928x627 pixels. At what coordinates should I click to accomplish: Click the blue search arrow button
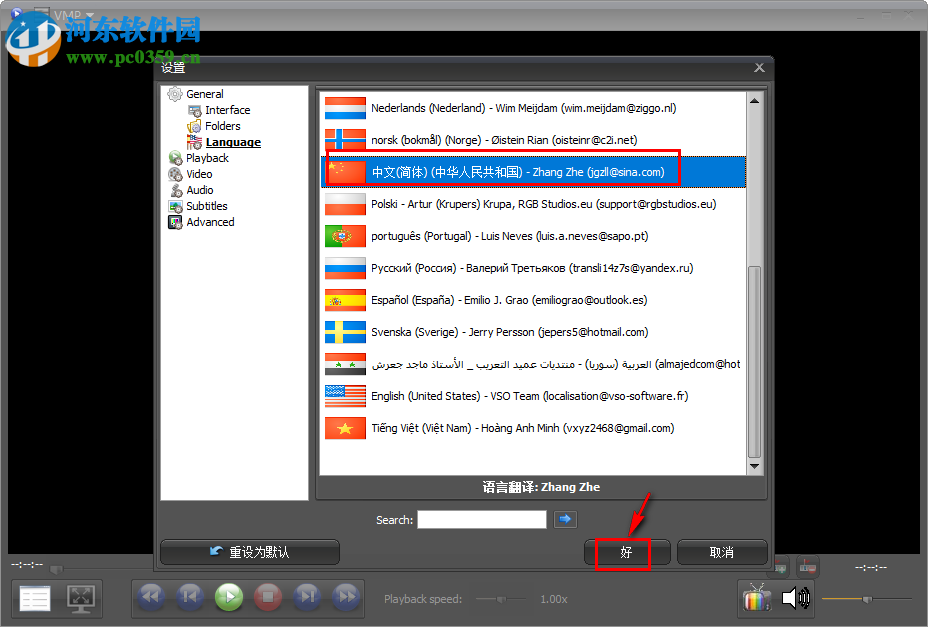tap(565, 519)
